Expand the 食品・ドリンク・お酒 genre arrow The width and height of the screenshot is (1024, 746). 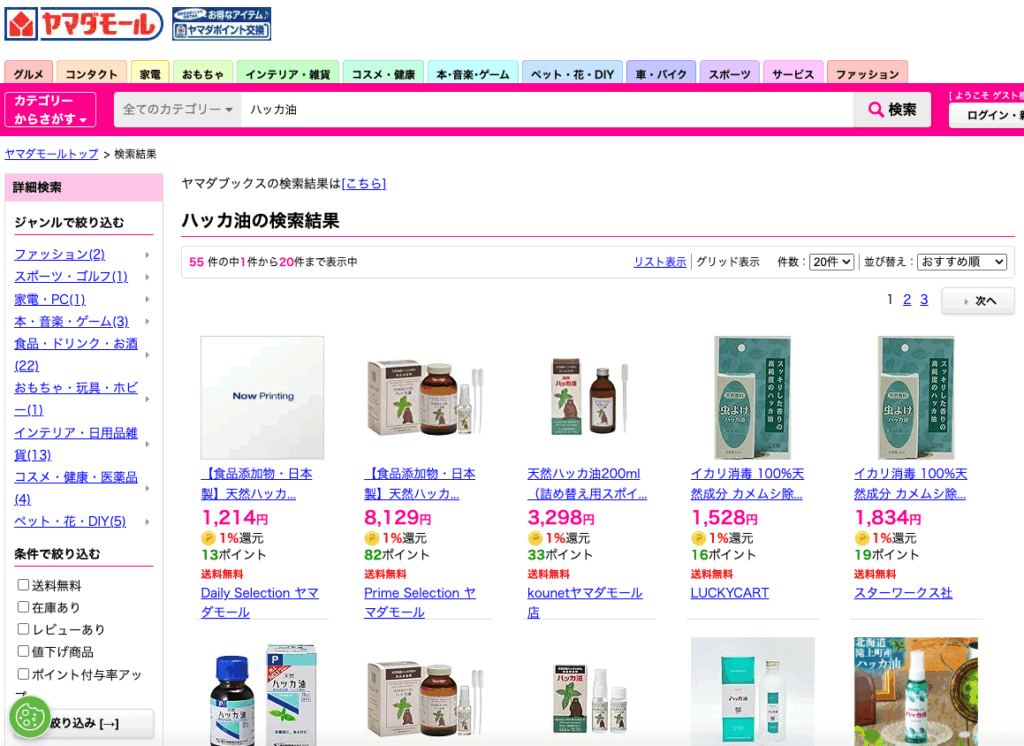point(148,355)
